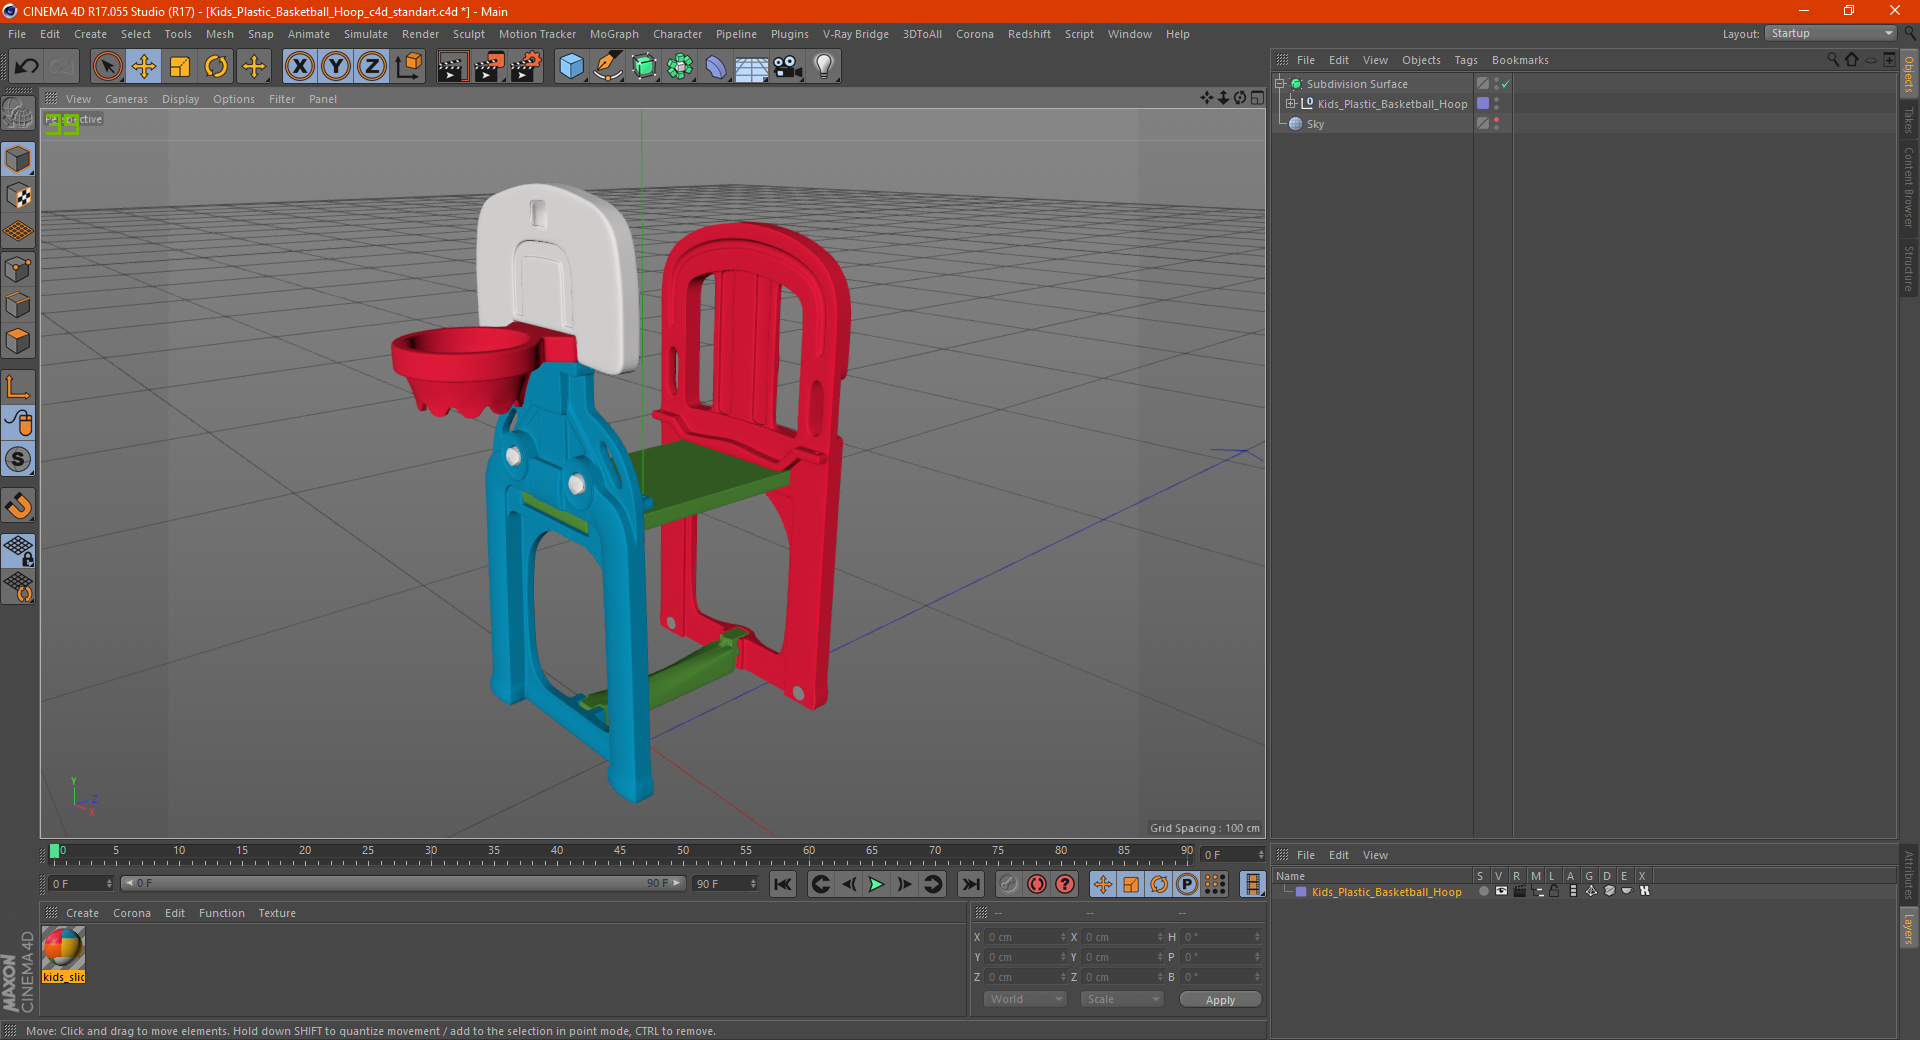
Task: Click the current frame field stepper
Action: (x=1260, y=855)
